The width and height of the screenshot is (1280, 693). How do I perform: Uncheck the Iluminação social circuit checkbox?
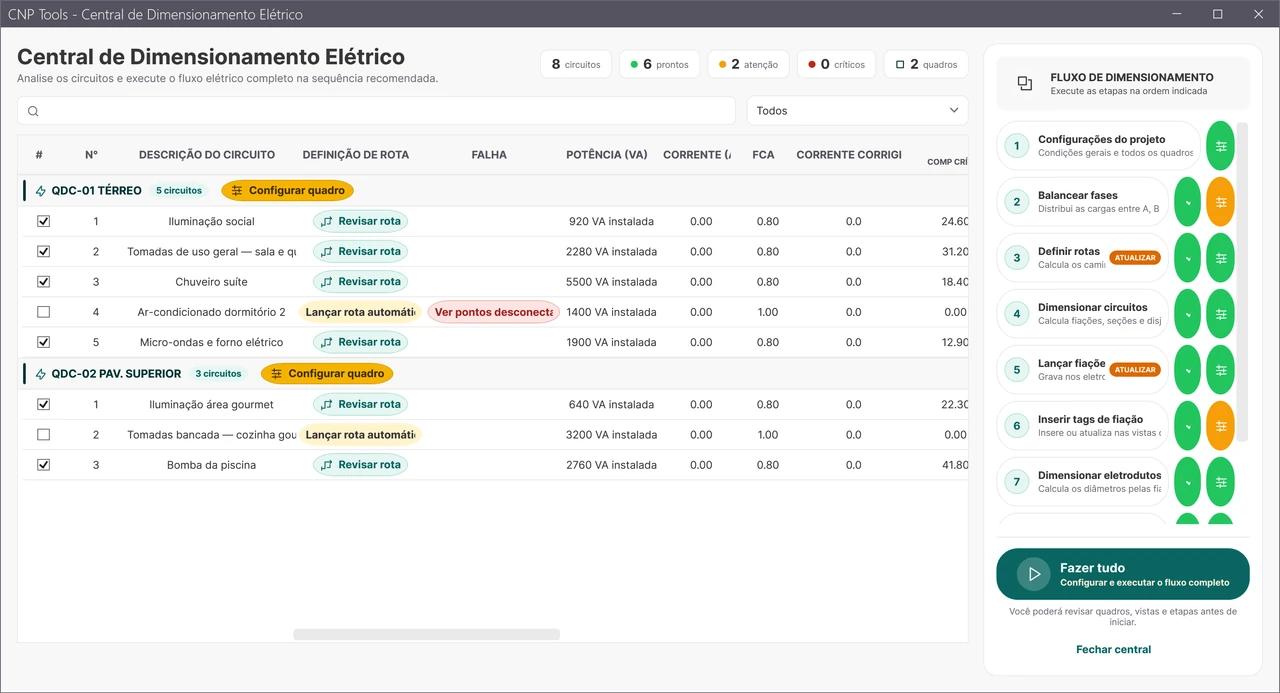pyautogui.click(x=43, y=222)
